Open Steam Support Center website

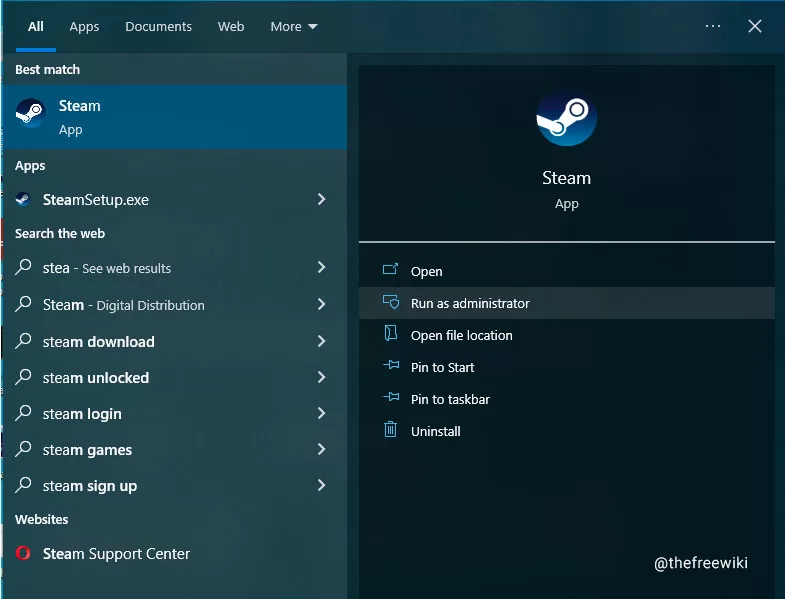(x=116, y=554)
